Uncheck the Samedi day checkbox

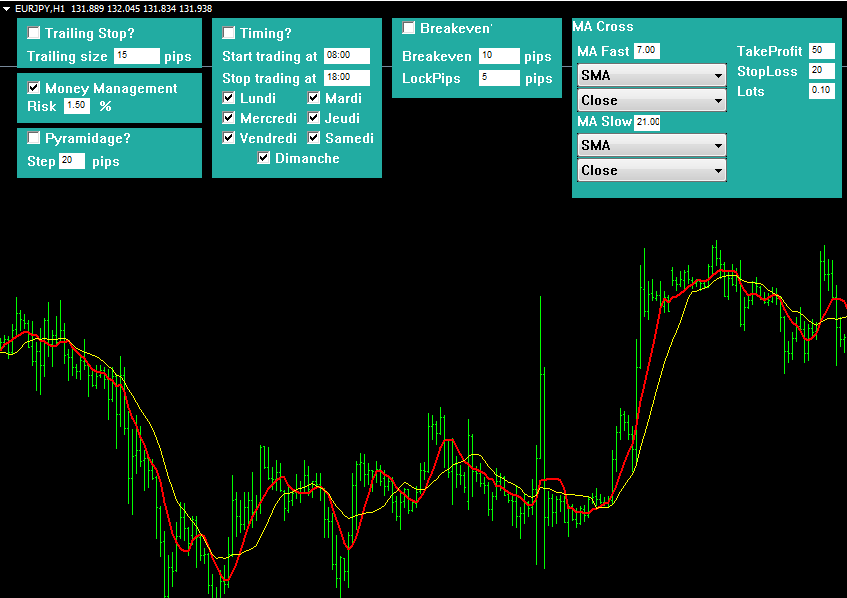[314, 138]
